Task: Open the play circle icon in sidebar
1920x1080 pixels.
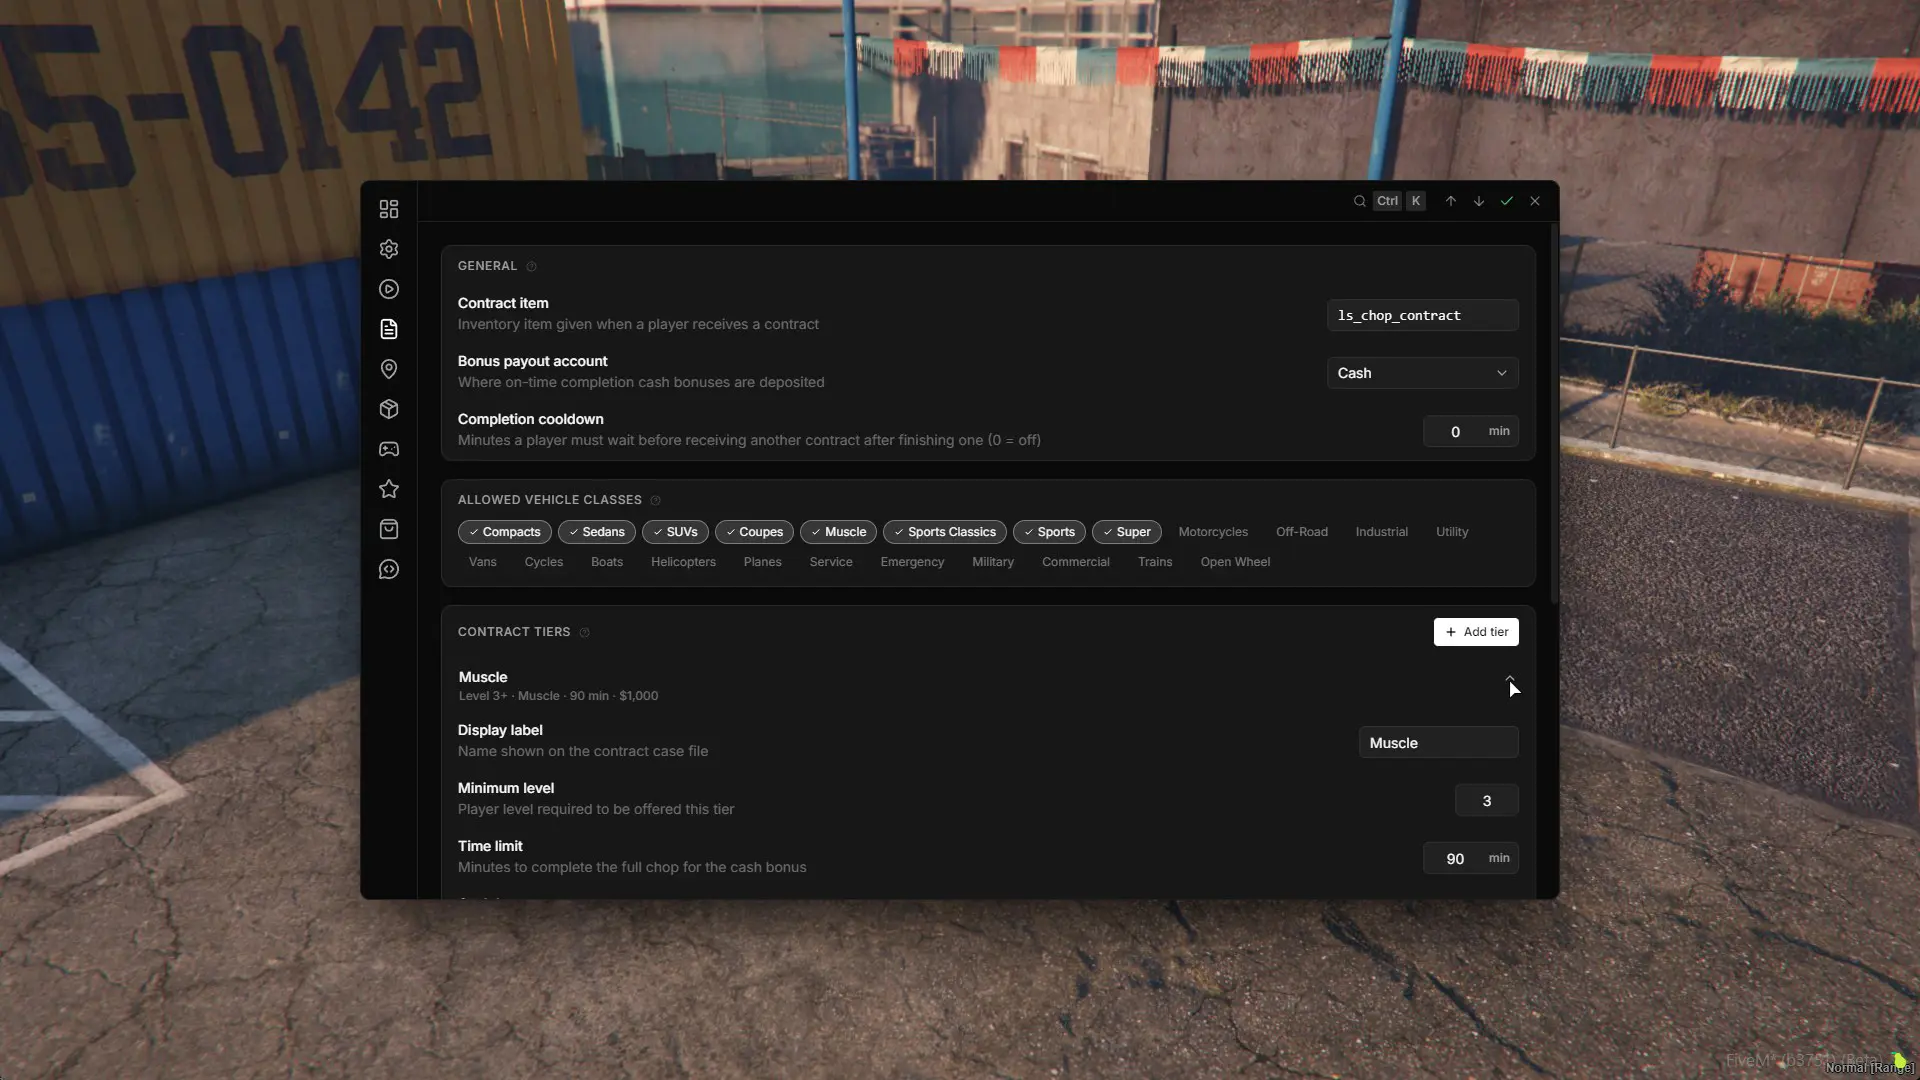Action: (389, 289)
